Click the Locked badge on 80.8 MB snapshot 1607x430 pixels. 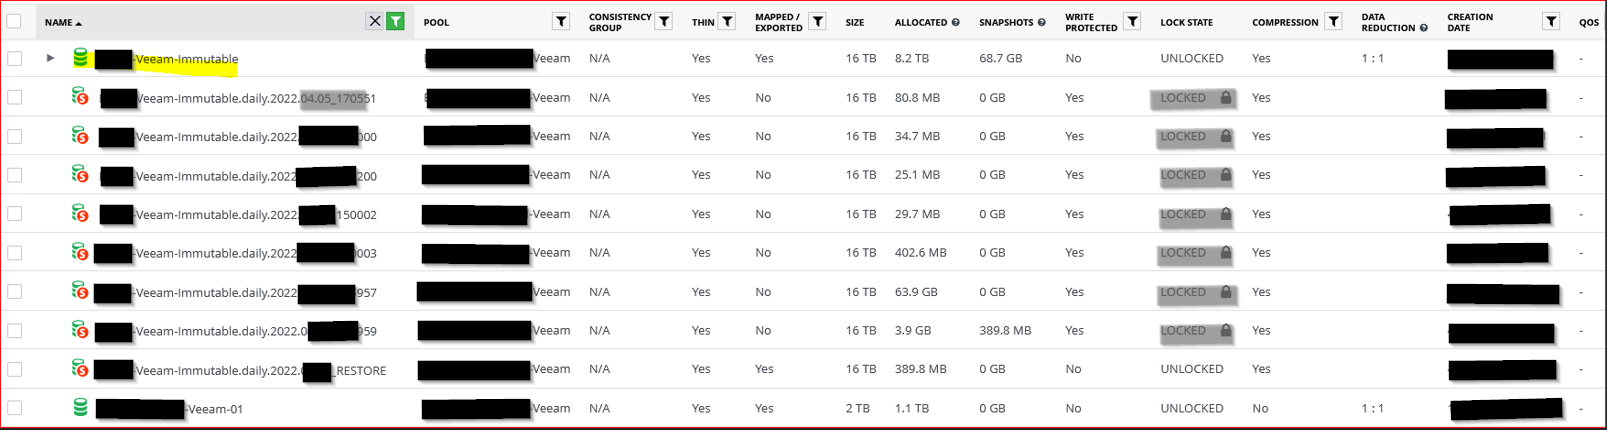(1192, 98)
